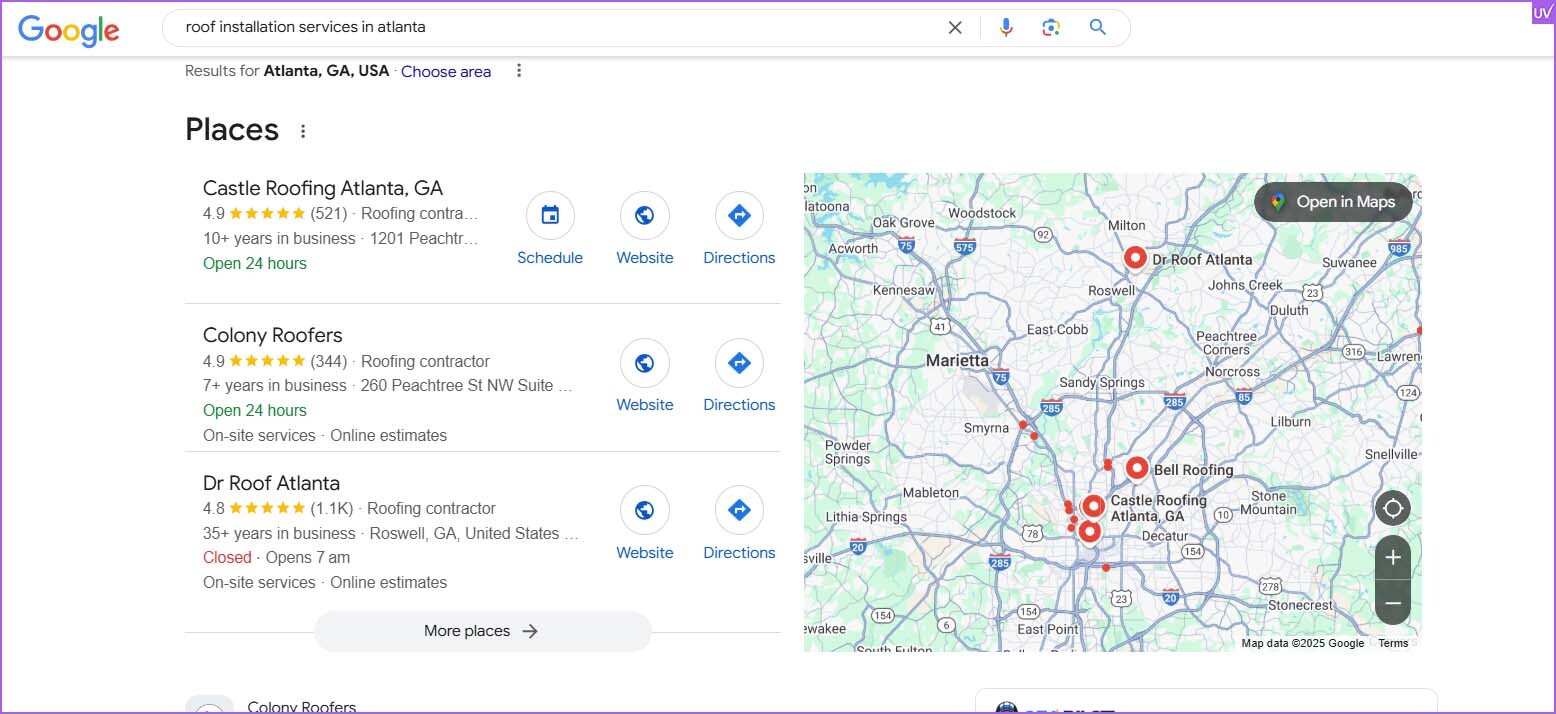The height and width of the screenshot is (714, 1556).
Task: Select the Bell Roofing map pin
Action: click(1137, 469)
